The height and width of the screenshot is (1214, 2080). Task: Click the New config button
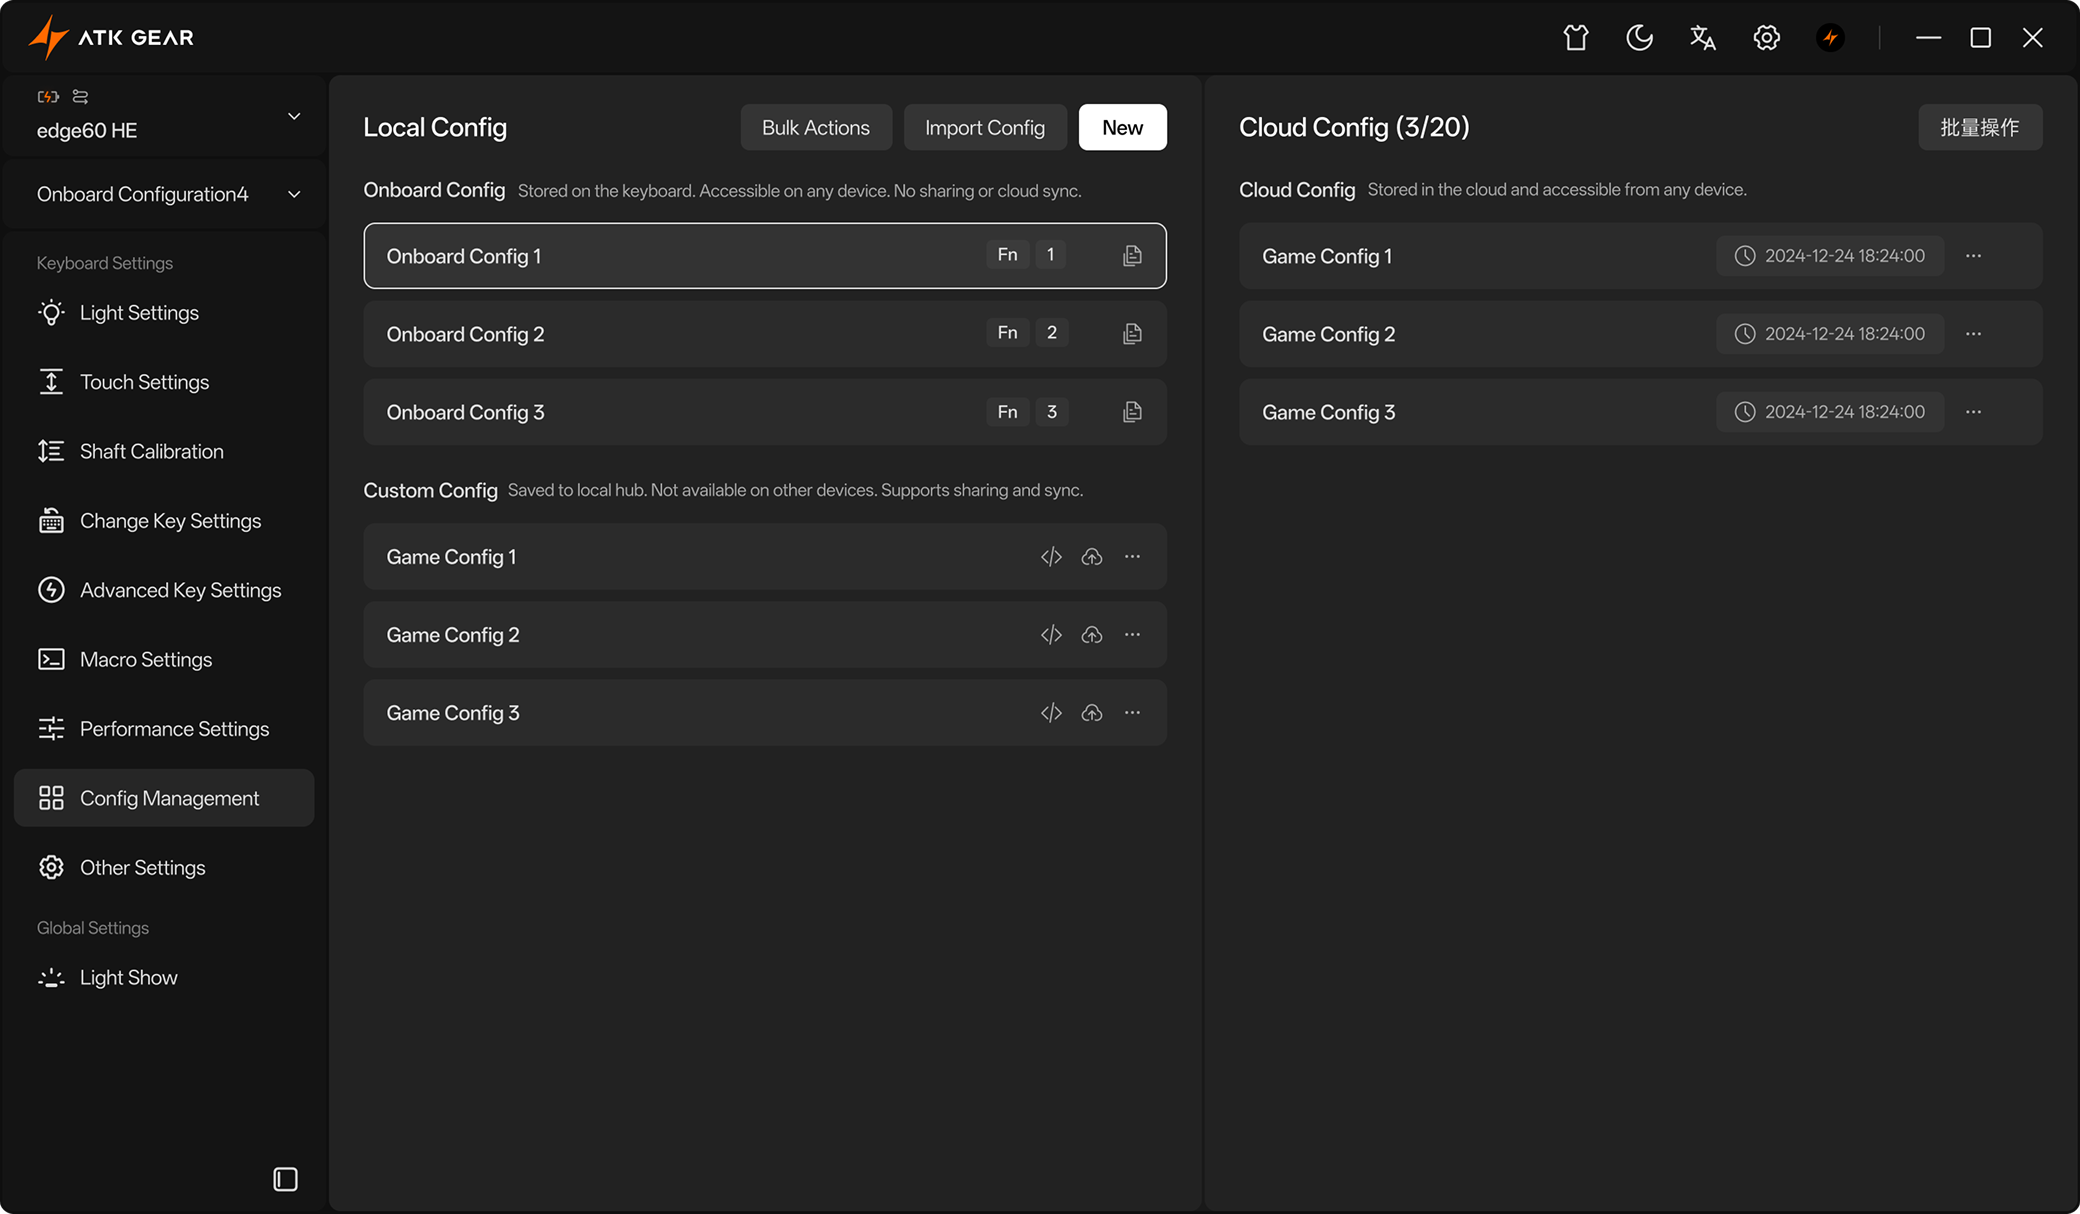[x=1122, y=128]
